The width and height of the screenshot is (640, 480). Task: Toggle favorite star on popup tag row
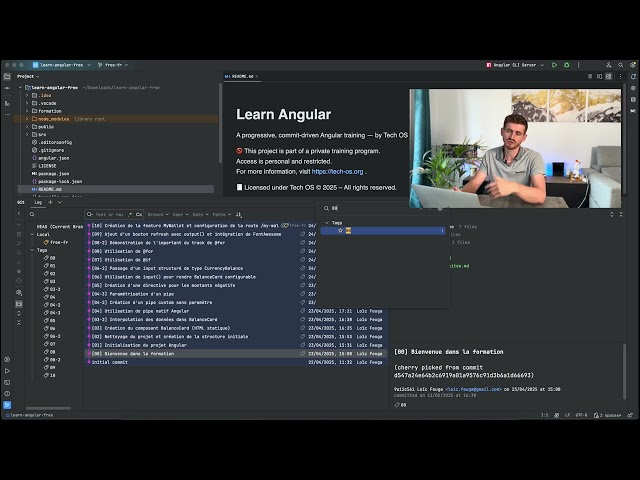(x=340, y=231)
